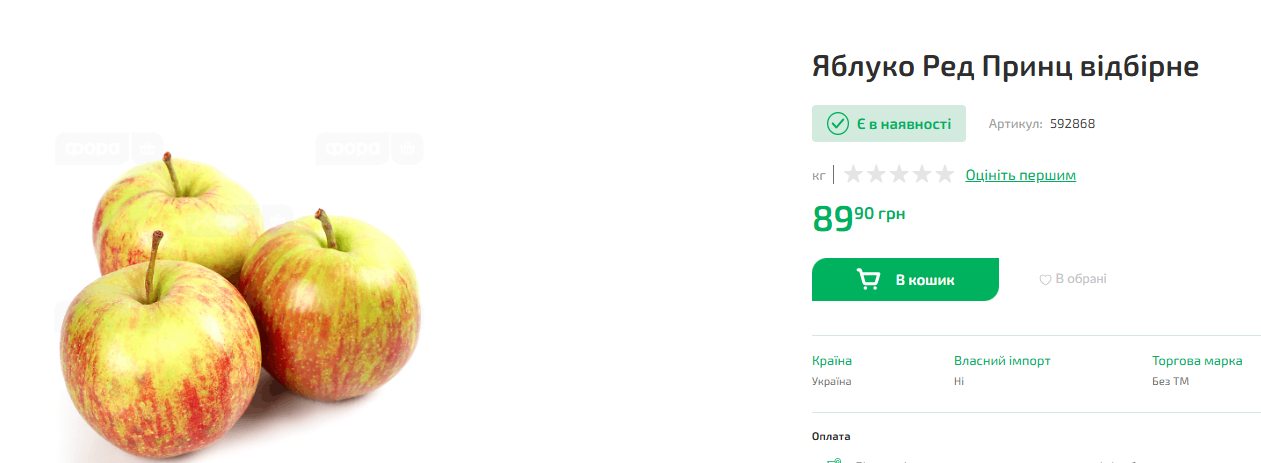
Task: Click the heart icon next to В обрані
Action: [x=1045, y=280]
